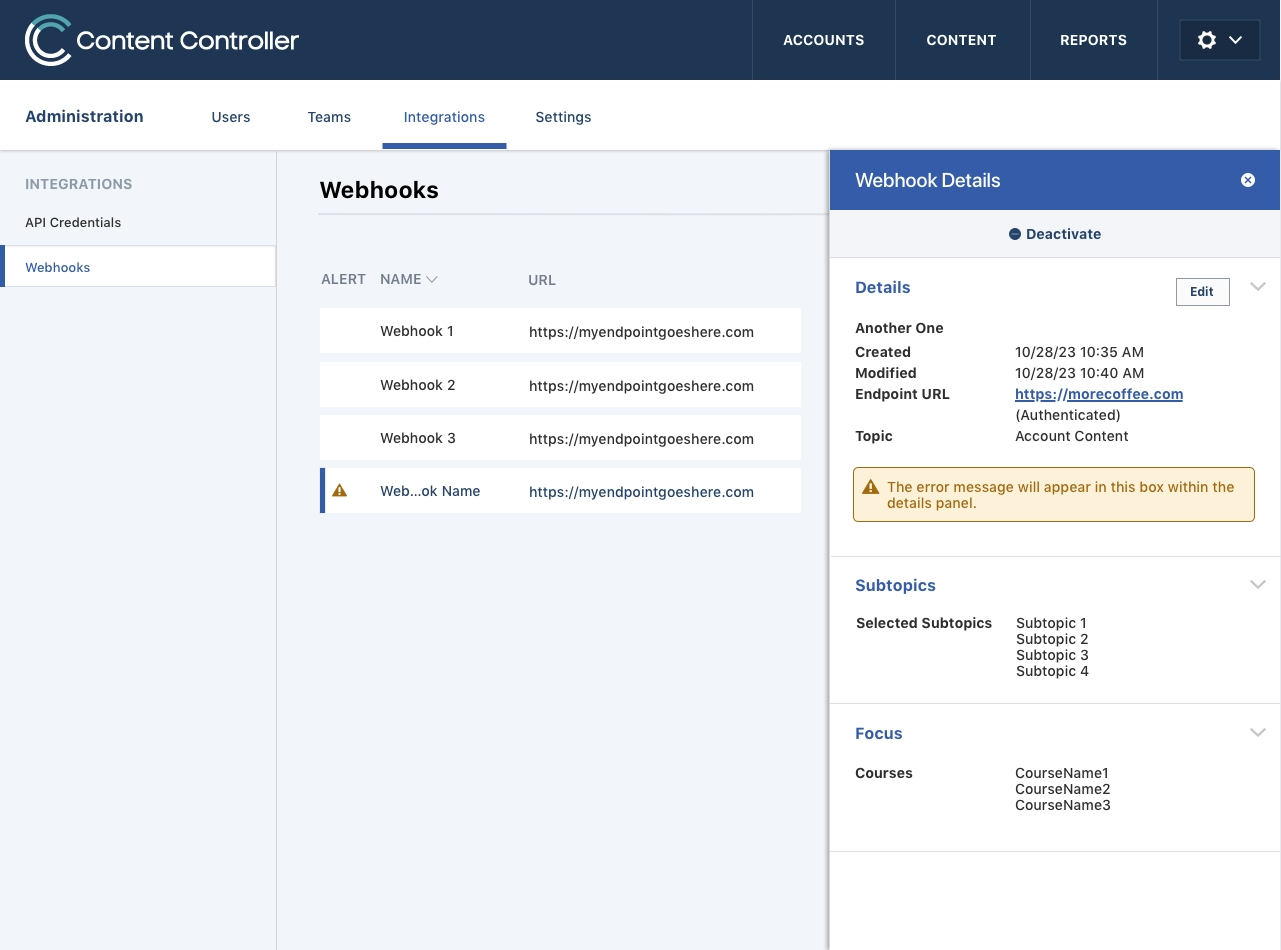Open the REPORTS menu

tap(1093, 40)
